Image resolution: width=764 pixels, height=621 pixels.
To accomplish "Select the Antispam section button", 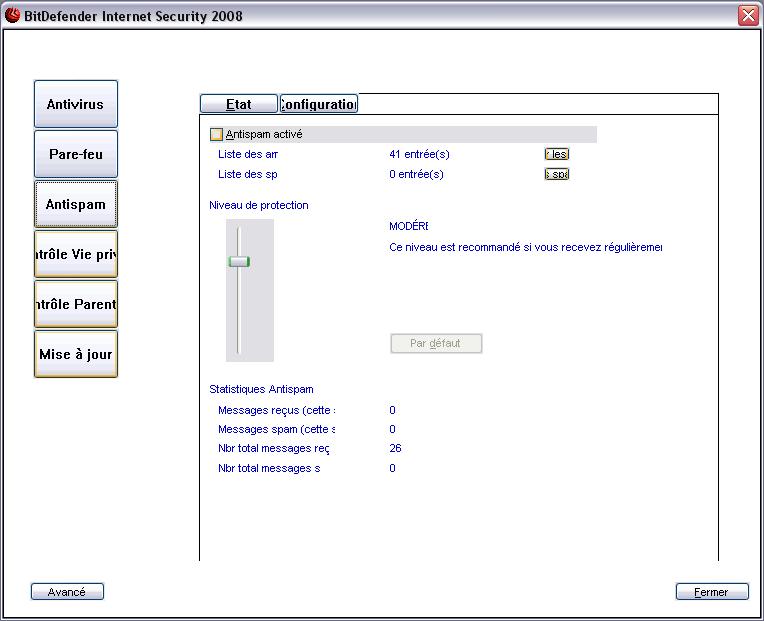I will coord(76,204).
